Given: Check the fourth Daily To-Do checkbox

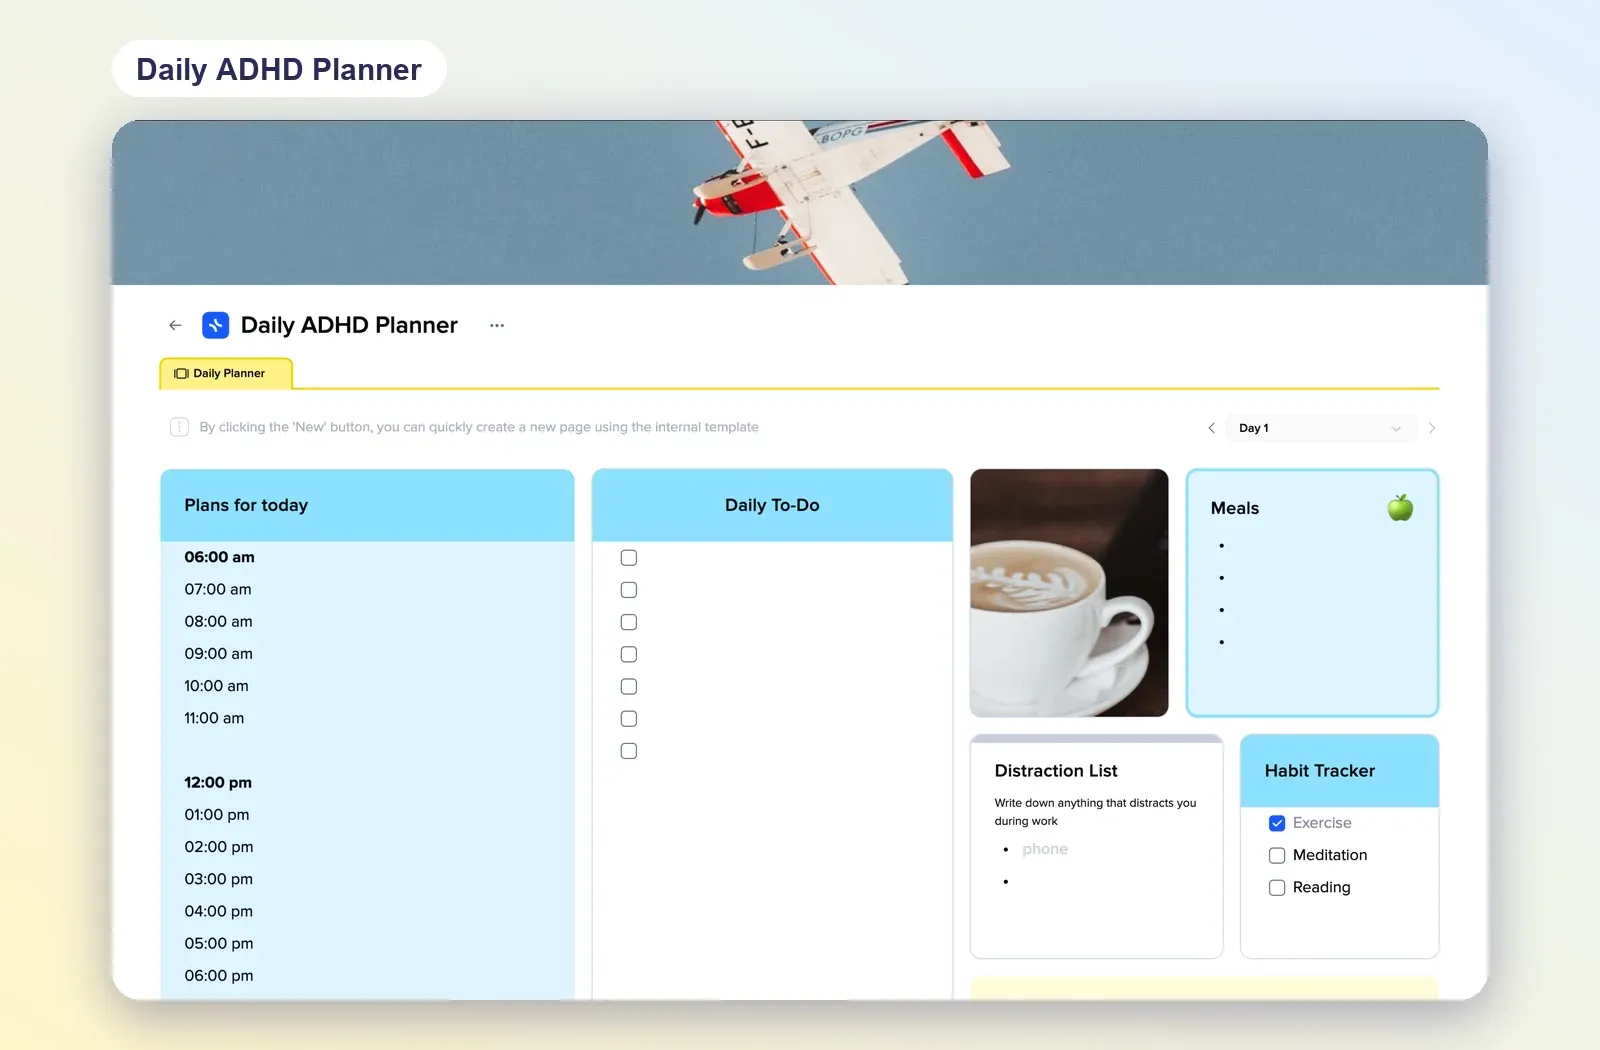Looking at the screenshot, I should tap(629, 654).
